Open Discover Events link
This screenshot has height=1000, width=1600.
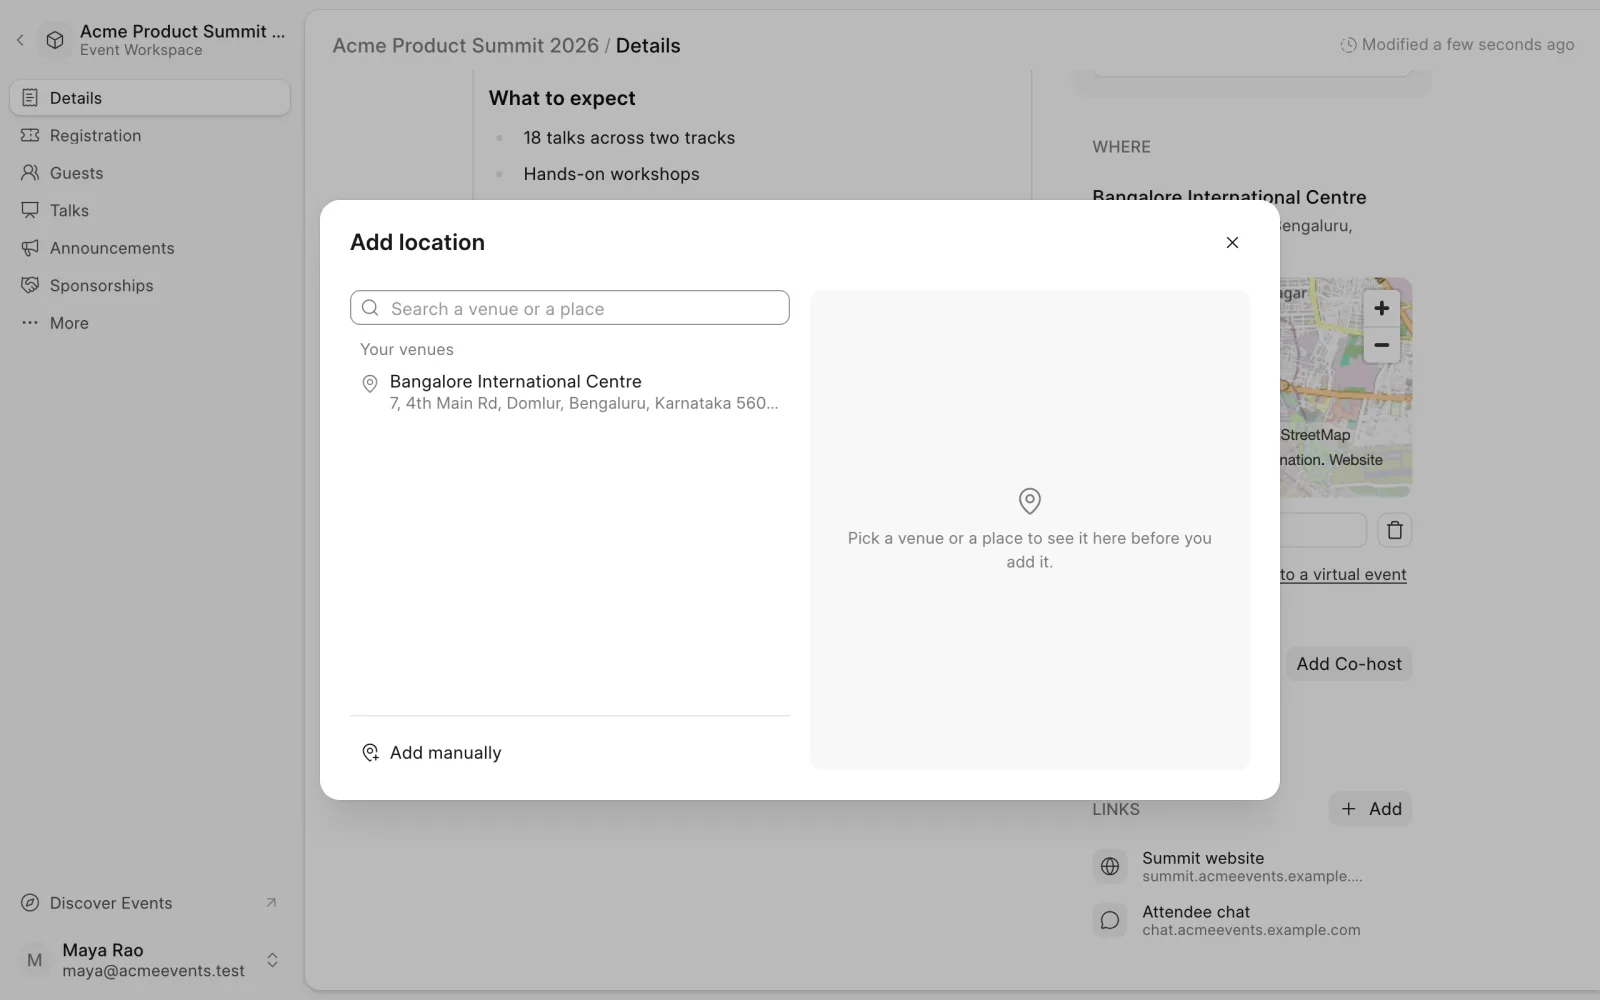coord(150,903)
